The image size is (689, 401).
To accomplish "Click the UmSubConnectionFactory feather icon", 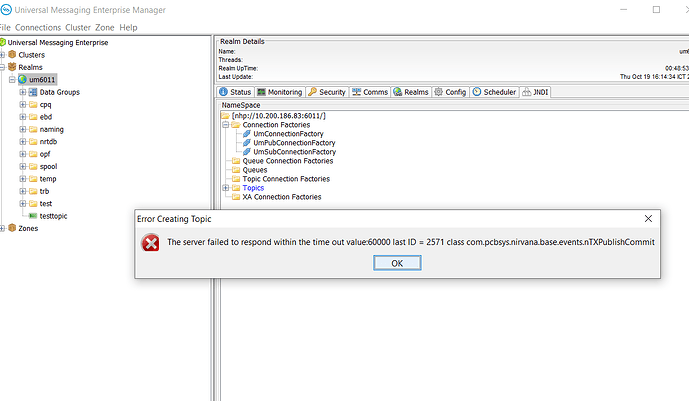I will tap(247, 152).
